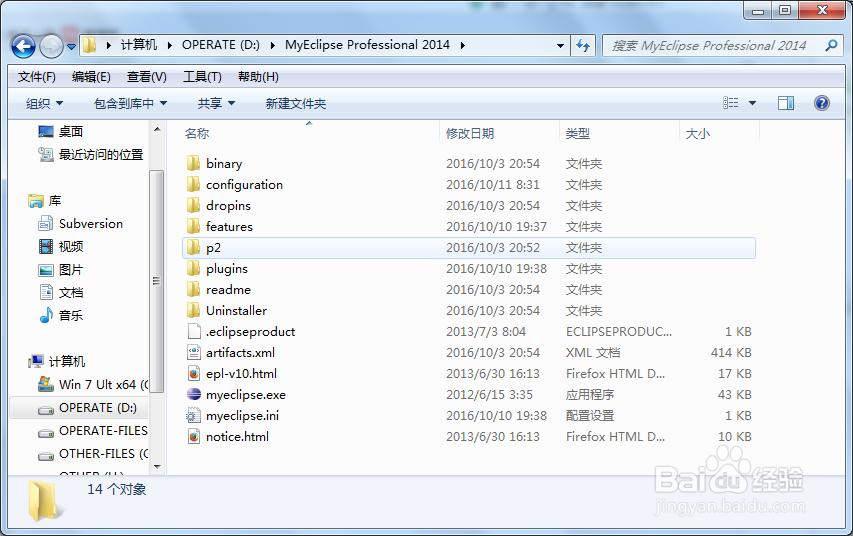Select OTHER-FILES drive in sidebar
The height and width of the screenshot is (536, 853).
tap(103, 453)
